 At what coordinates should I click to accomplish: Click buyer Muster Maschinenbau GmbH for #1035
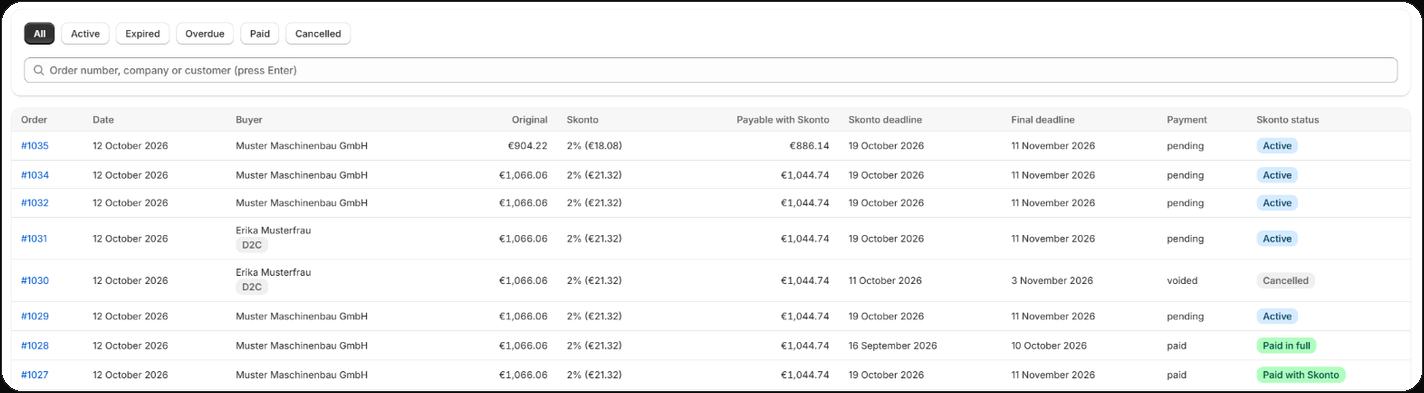coord(302,146)
